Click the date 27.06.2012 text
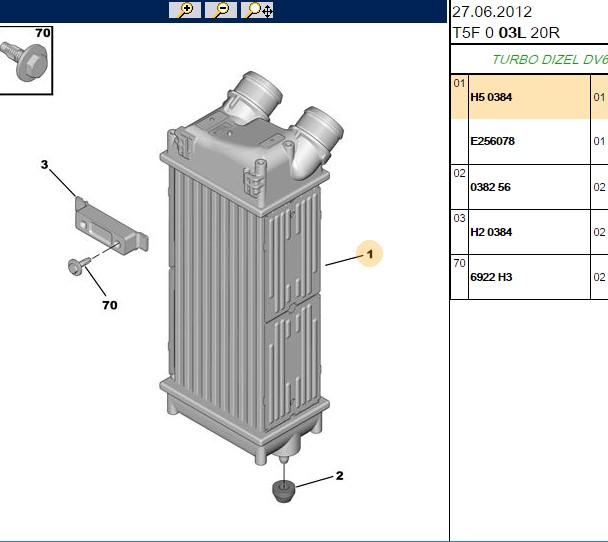 click(x=492, y=12)
